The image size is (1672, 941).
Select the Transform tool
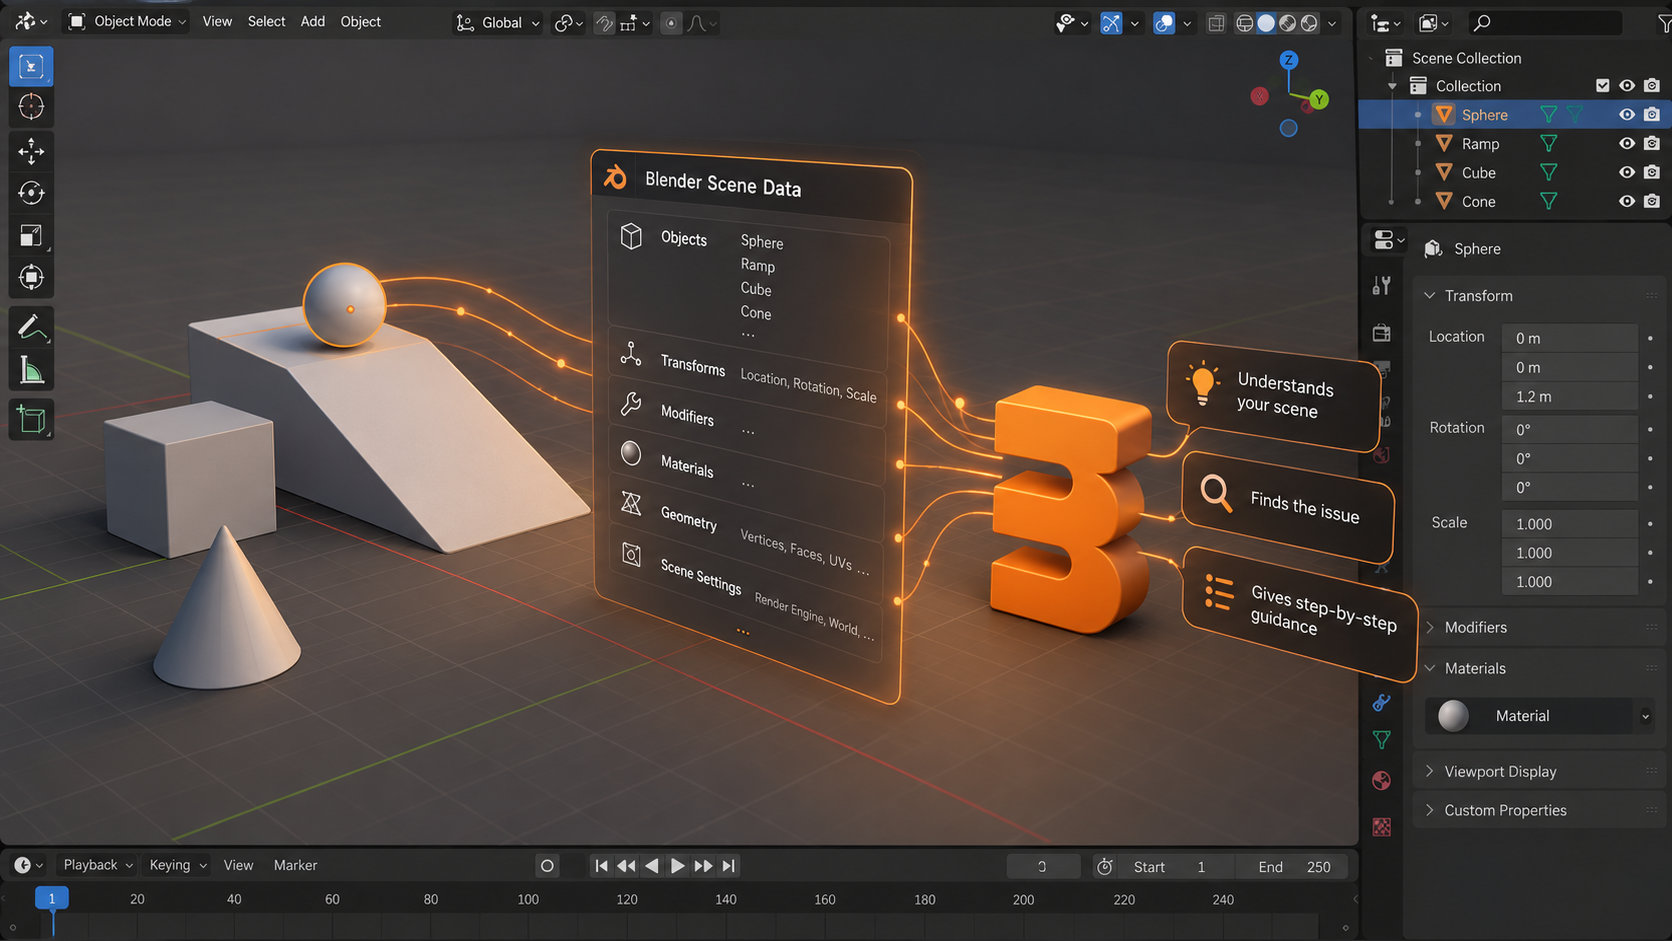click(31, 277)
